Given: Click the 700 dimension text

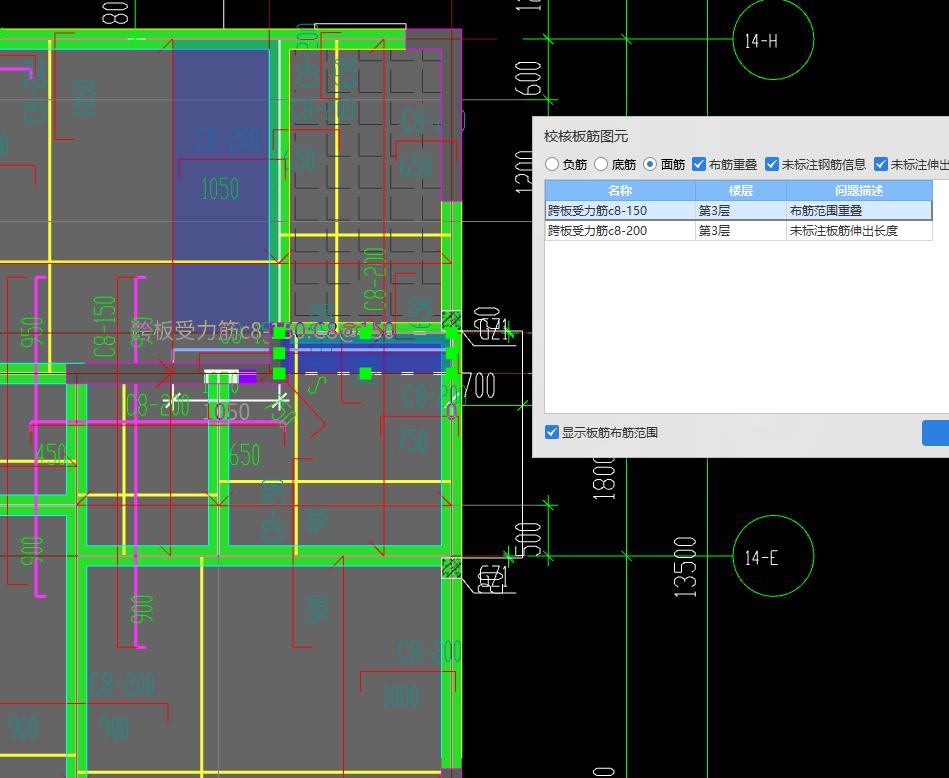Looking at the screenshot, I should (x=481, y=386).
